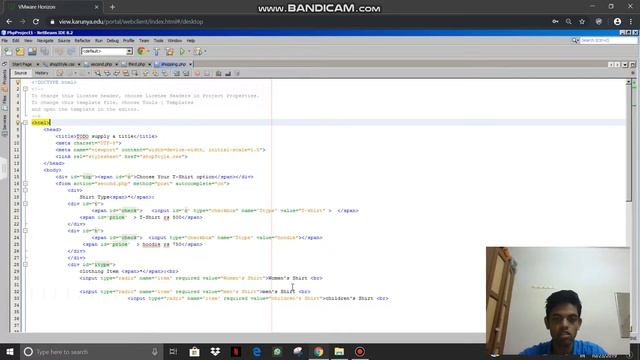Screen dimensions: 640x360
Task: Click the Maximize editor window button
Action: pyautogui.click(x=632, y=64)
